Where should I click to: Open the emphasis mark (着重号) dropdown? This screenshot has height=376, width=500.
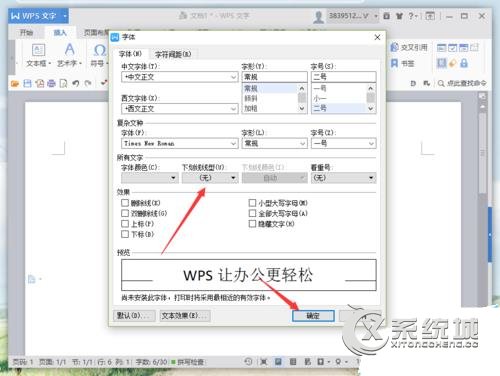(343, 178)
